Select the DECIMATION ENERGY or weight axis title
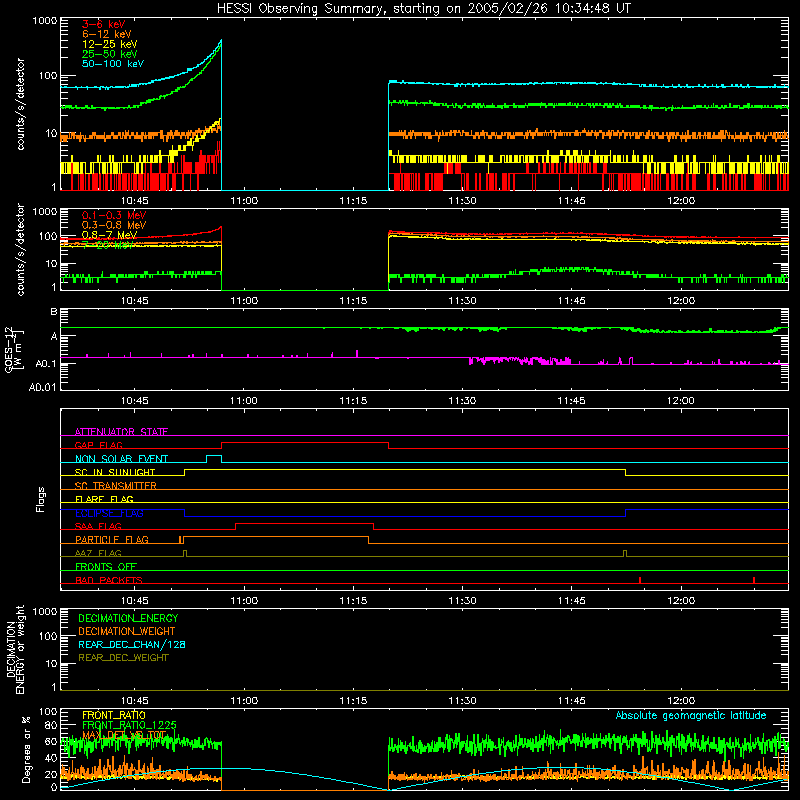Image resolution: width=800 pixels, height=800 pixels. (x=15, y=649)
